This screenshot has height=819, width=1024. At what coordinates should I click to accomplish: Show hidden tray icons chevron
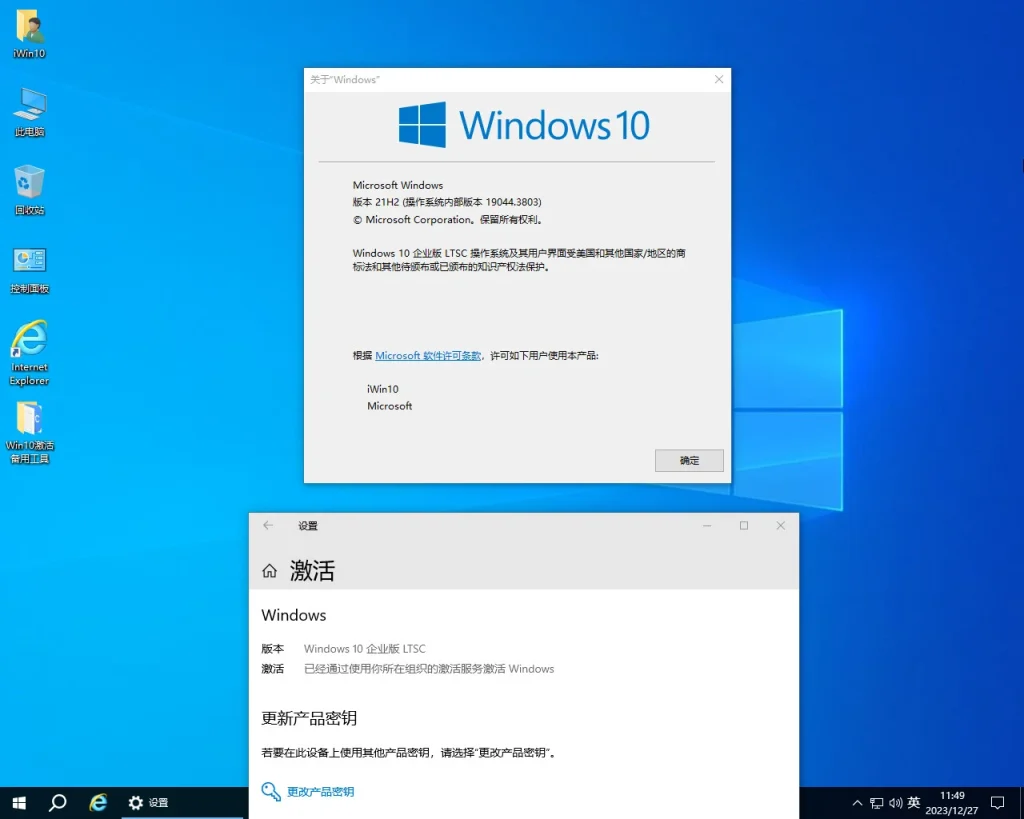click(857, 803)
